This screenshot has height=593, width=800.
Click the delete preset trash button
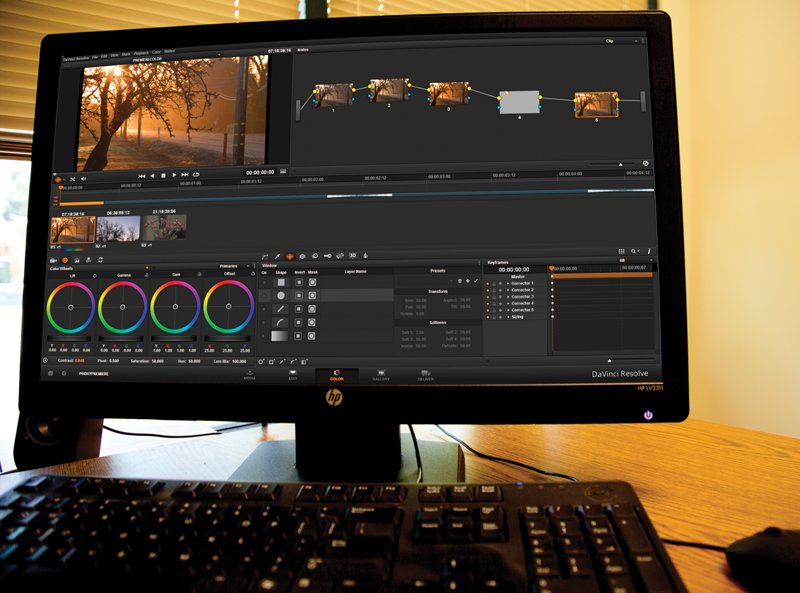tap(458, 280)
